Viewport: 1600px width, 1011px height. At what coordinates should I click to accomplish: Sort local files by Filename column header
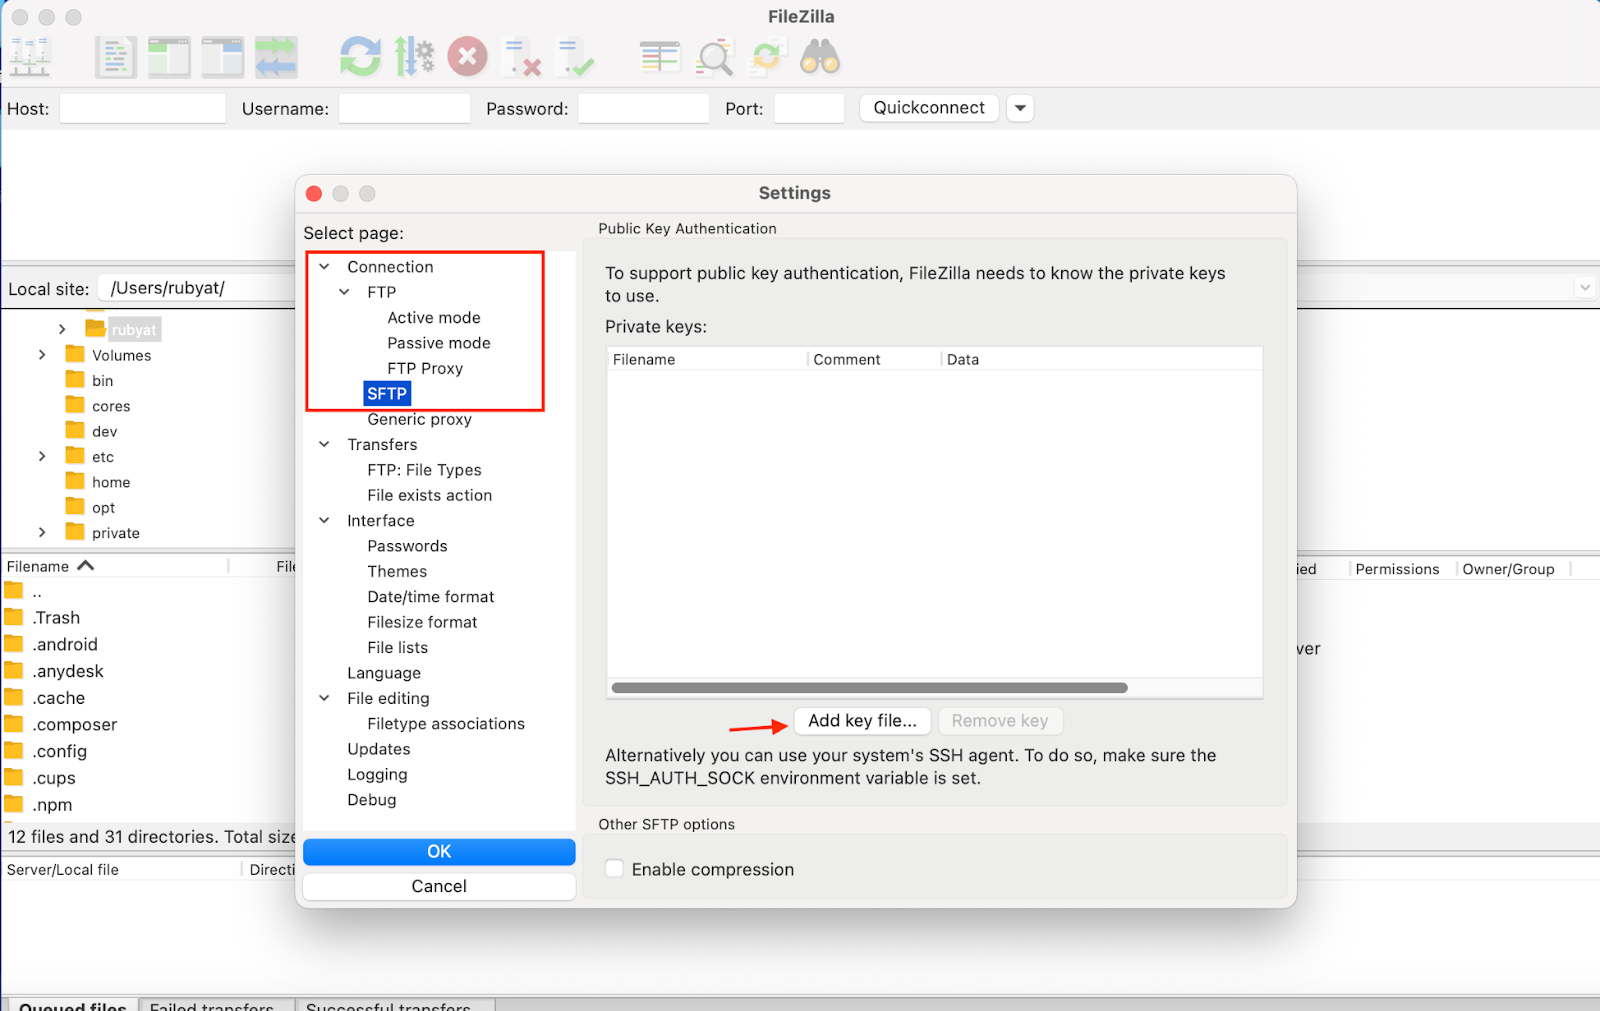pyautogui.click(x=115, y=566)
